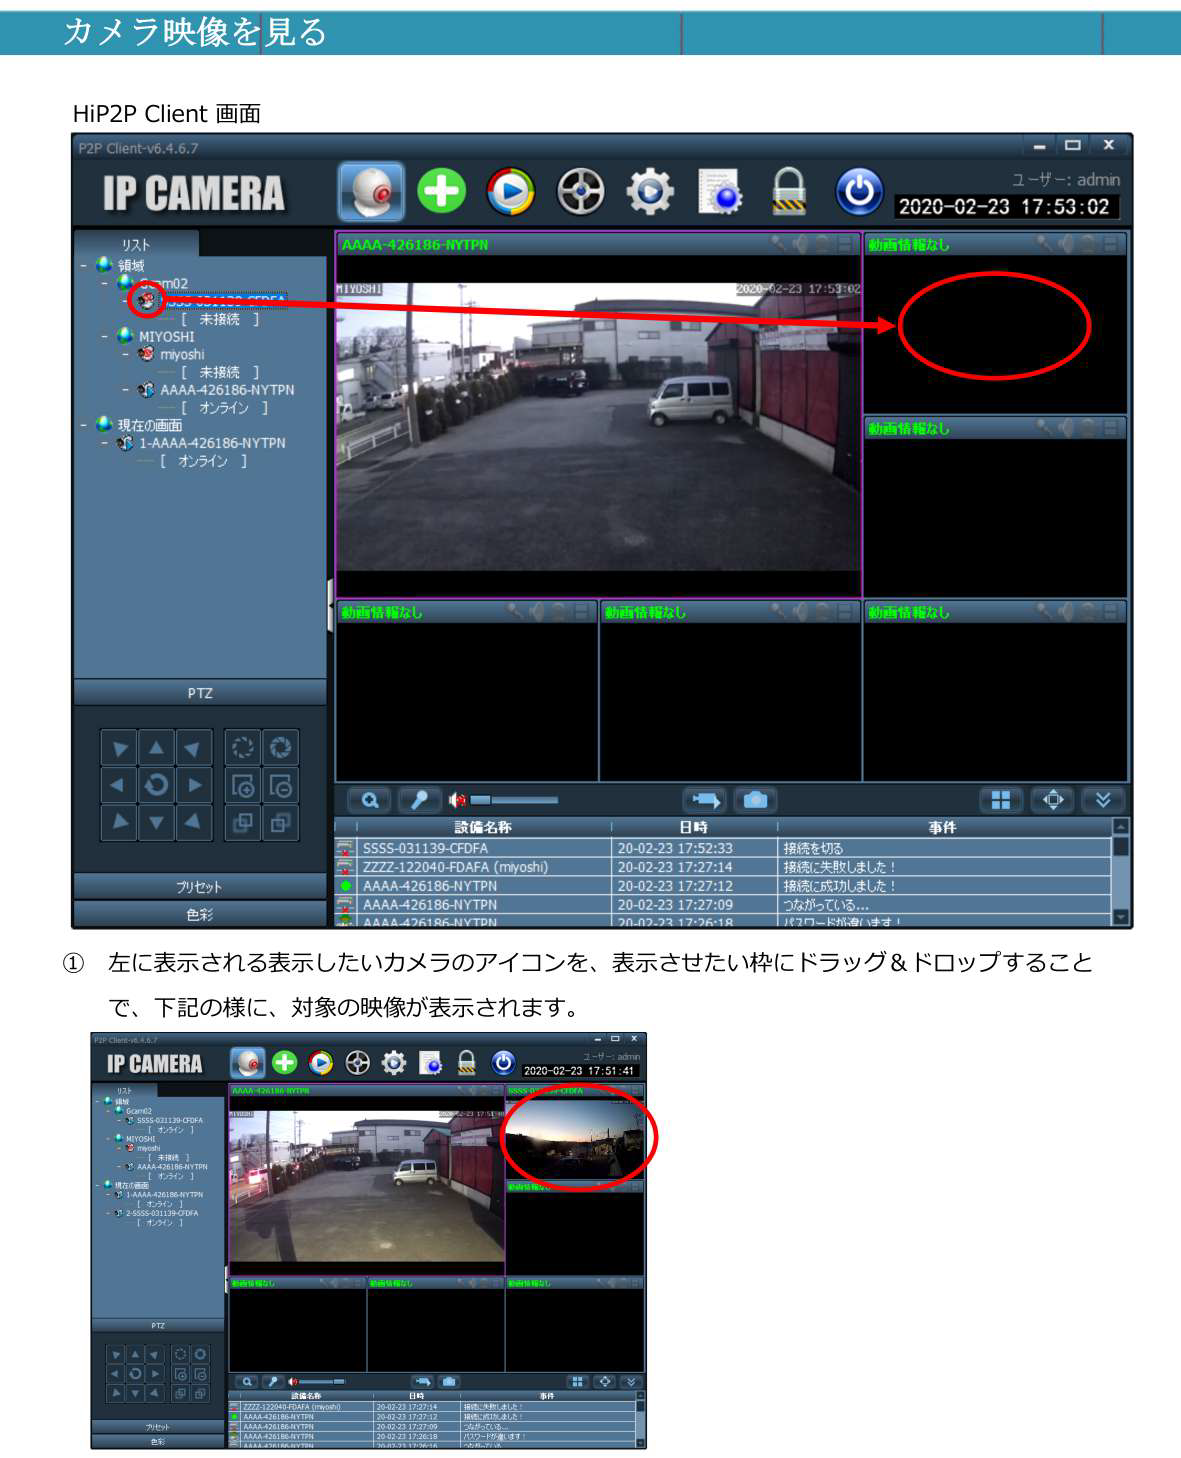1181x1458 pixels.
Task: Click the four-square layout grid icon, larger window
Action: [x=1000, y=800]
